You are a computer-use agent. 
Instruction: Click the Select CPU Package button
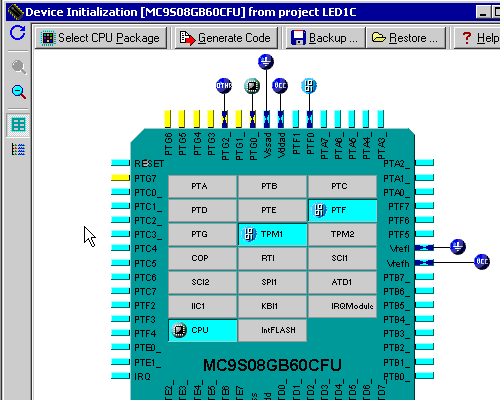click(x=101, y=38)
